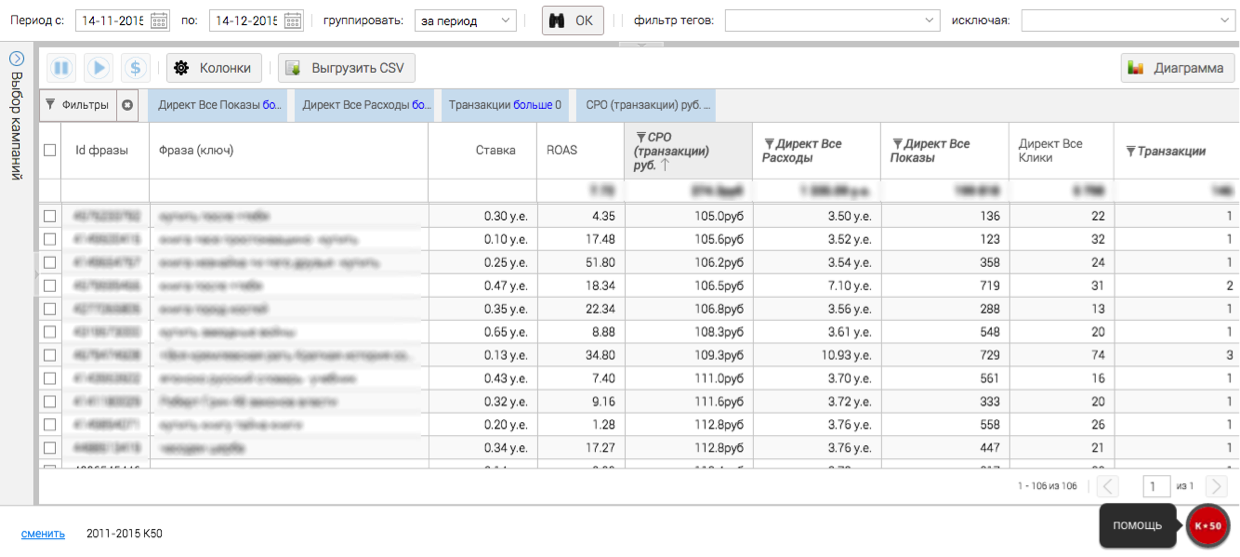Click the red K50 round logo icon
The height and width of the screenshot is (557, 1240).
tap(1208, 526)
